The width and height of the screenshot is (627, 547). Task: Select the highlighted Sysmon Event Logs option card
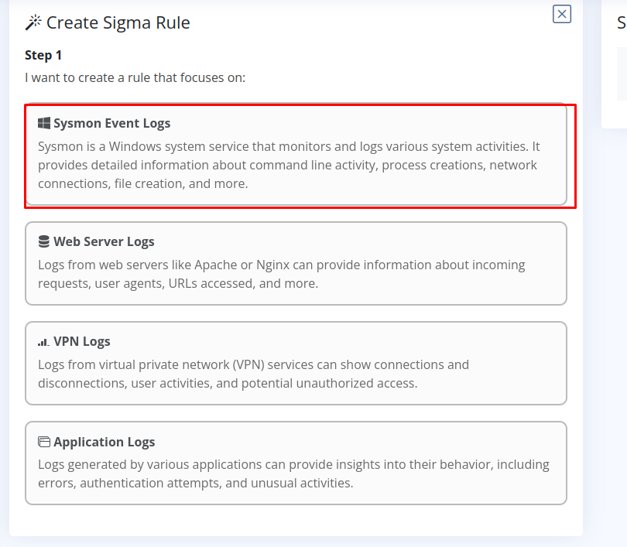click(296, 155)
